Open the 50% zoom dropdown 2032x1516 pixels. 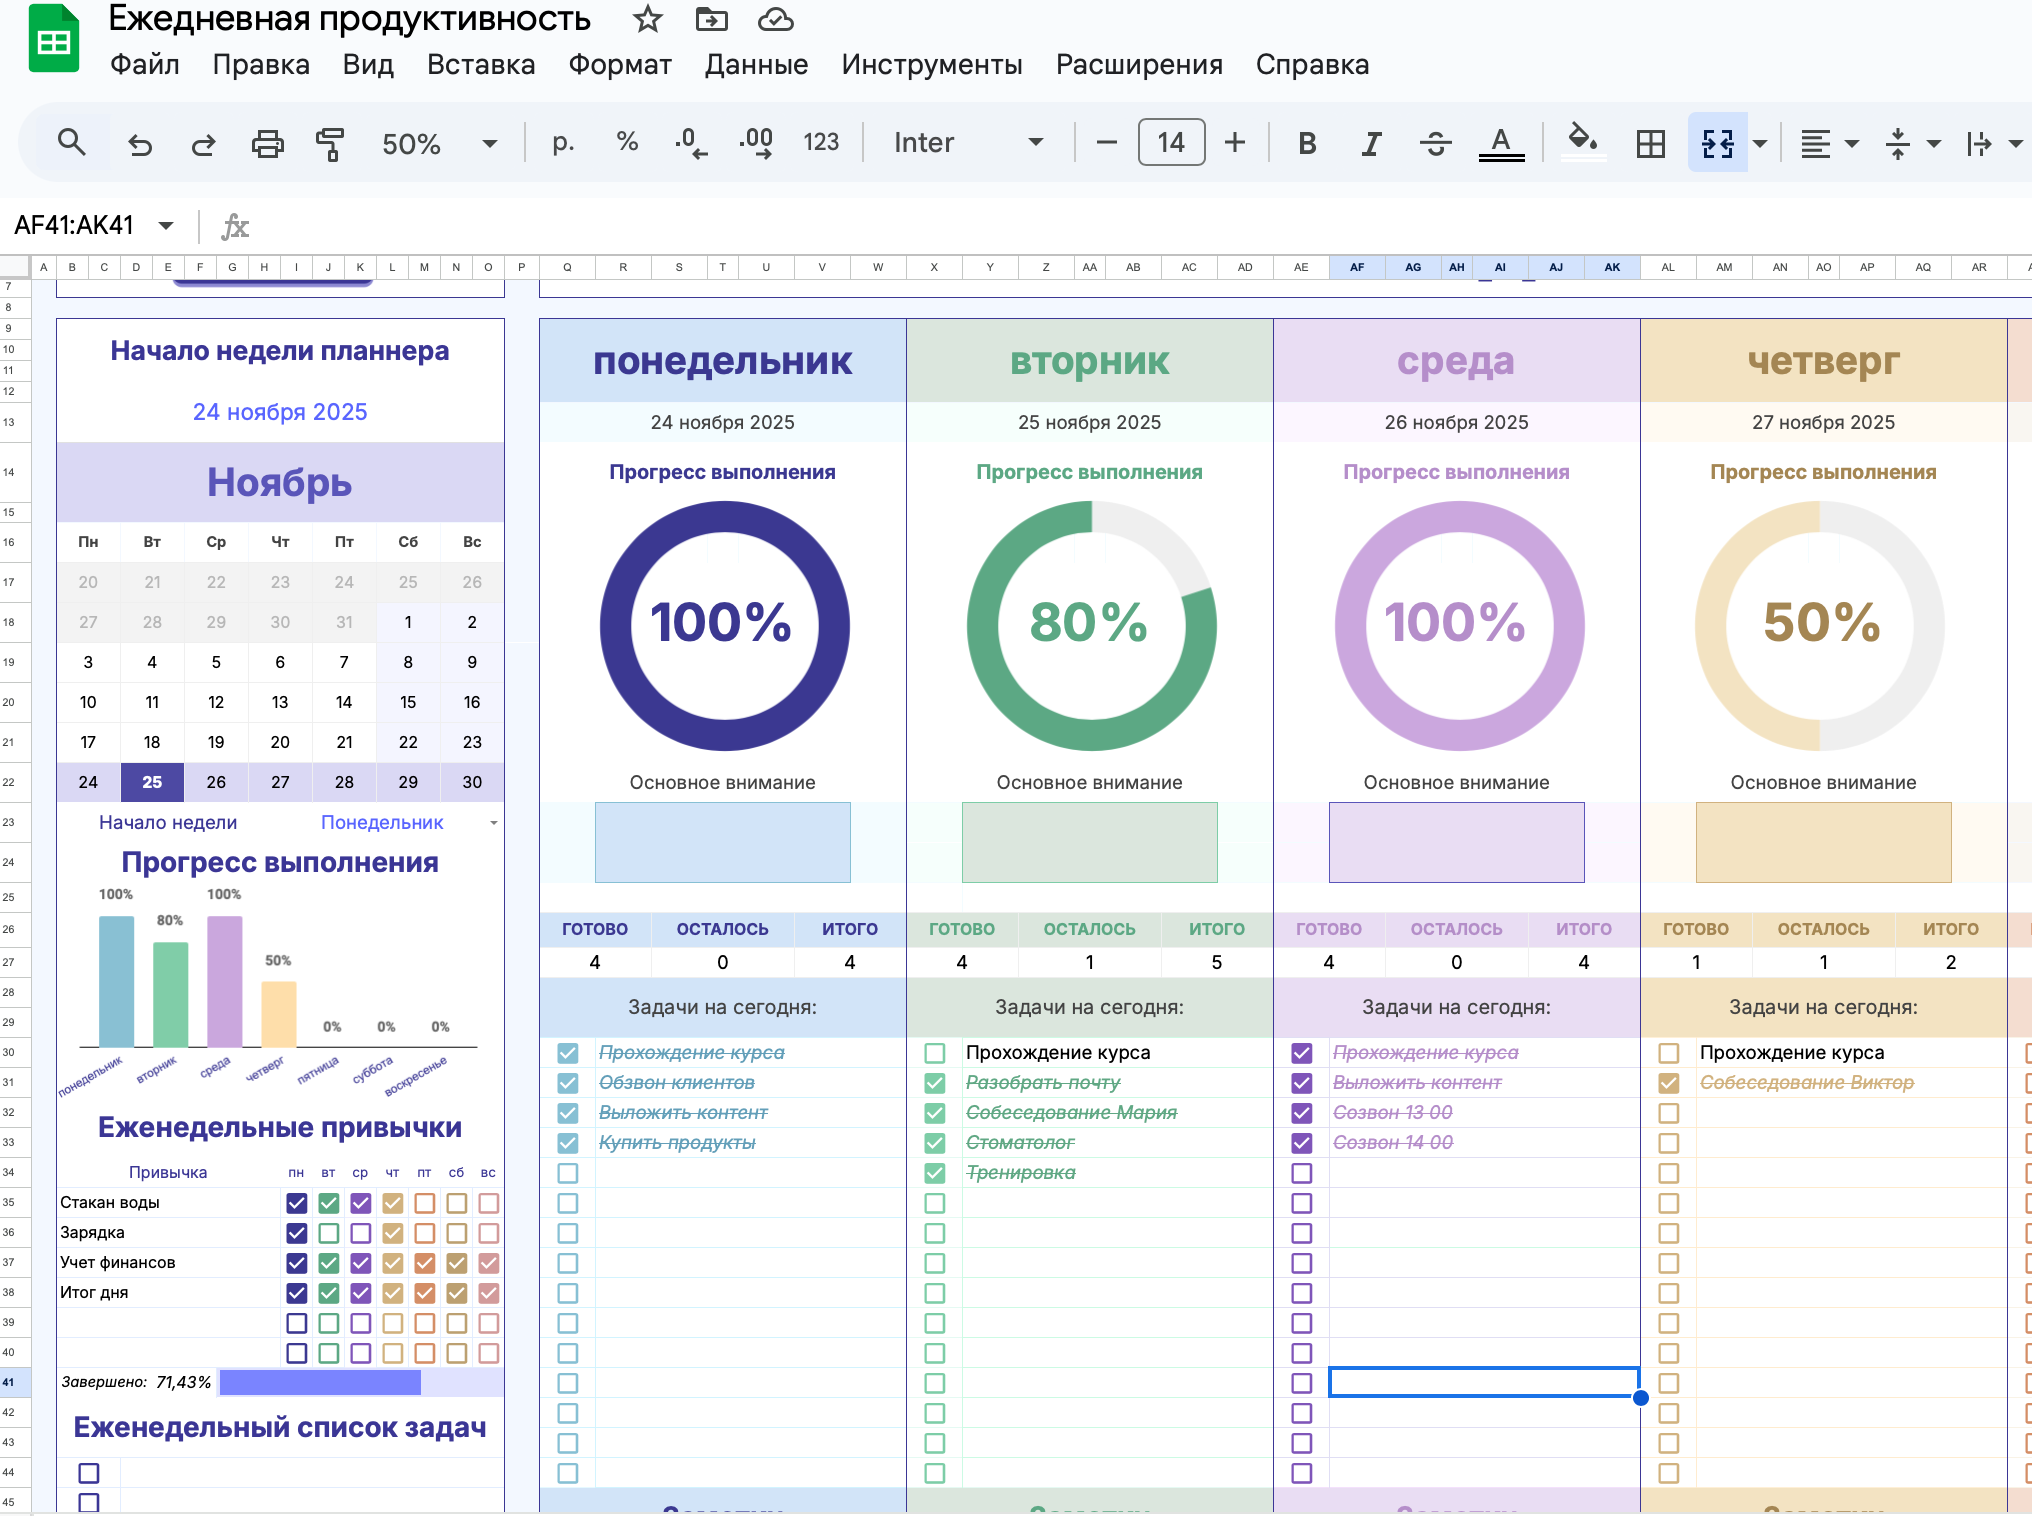point(489,144)
